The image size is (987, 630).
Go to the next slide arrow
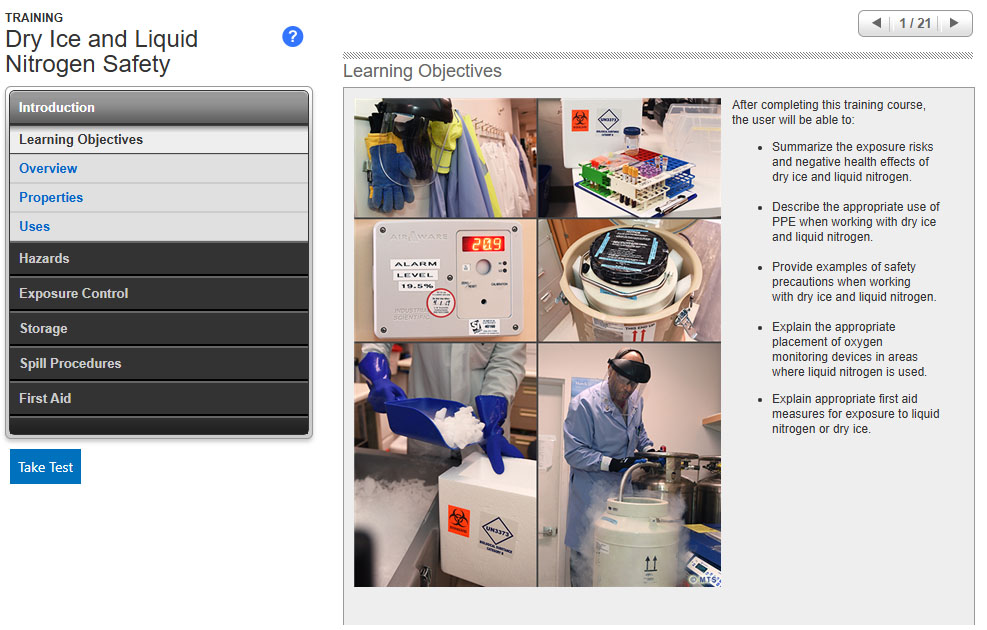(954, 23)
